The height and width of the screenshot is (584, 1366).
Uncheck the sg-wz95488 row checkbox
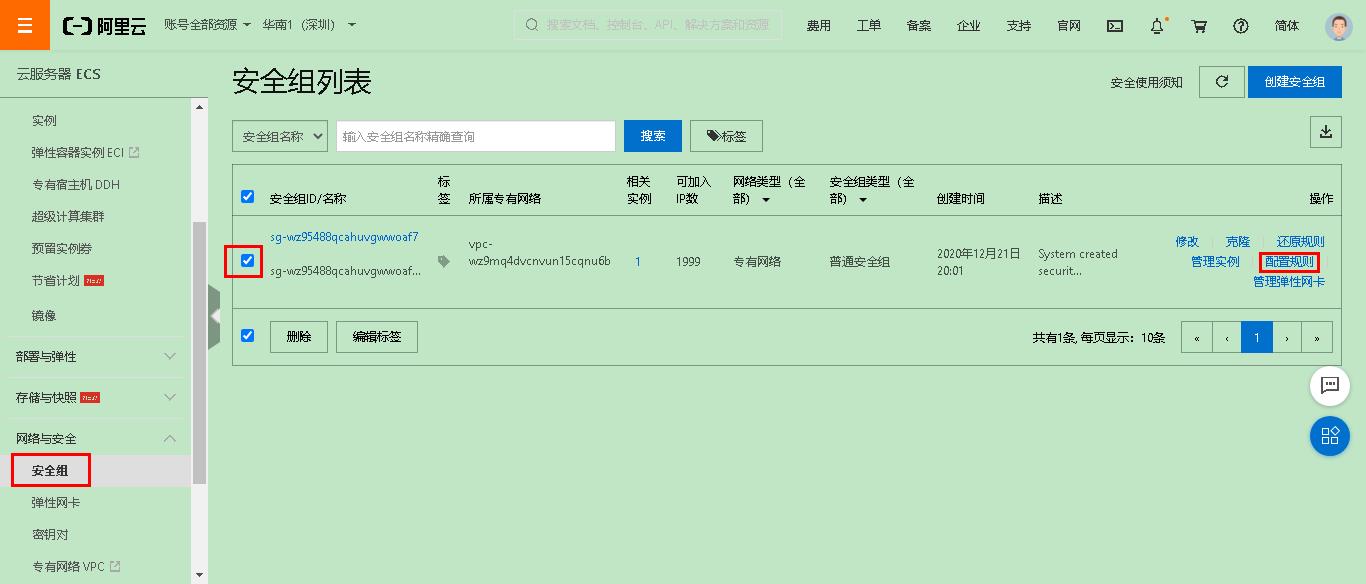248,261
